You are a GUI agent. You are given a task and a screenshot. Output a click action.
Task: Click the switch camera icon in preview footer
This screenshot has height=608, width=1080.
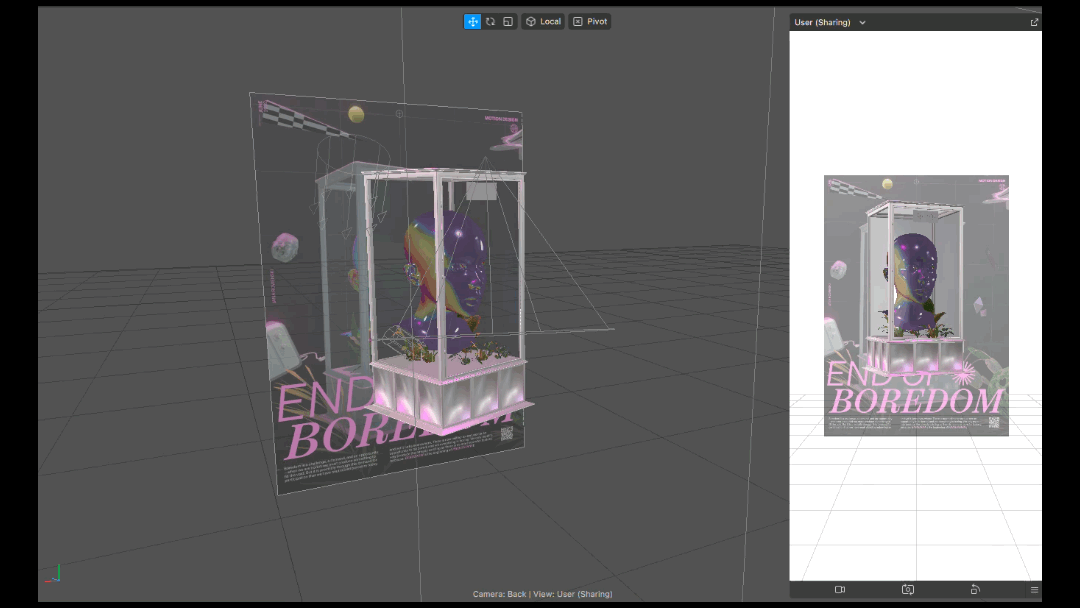click(x=908, y=590)
